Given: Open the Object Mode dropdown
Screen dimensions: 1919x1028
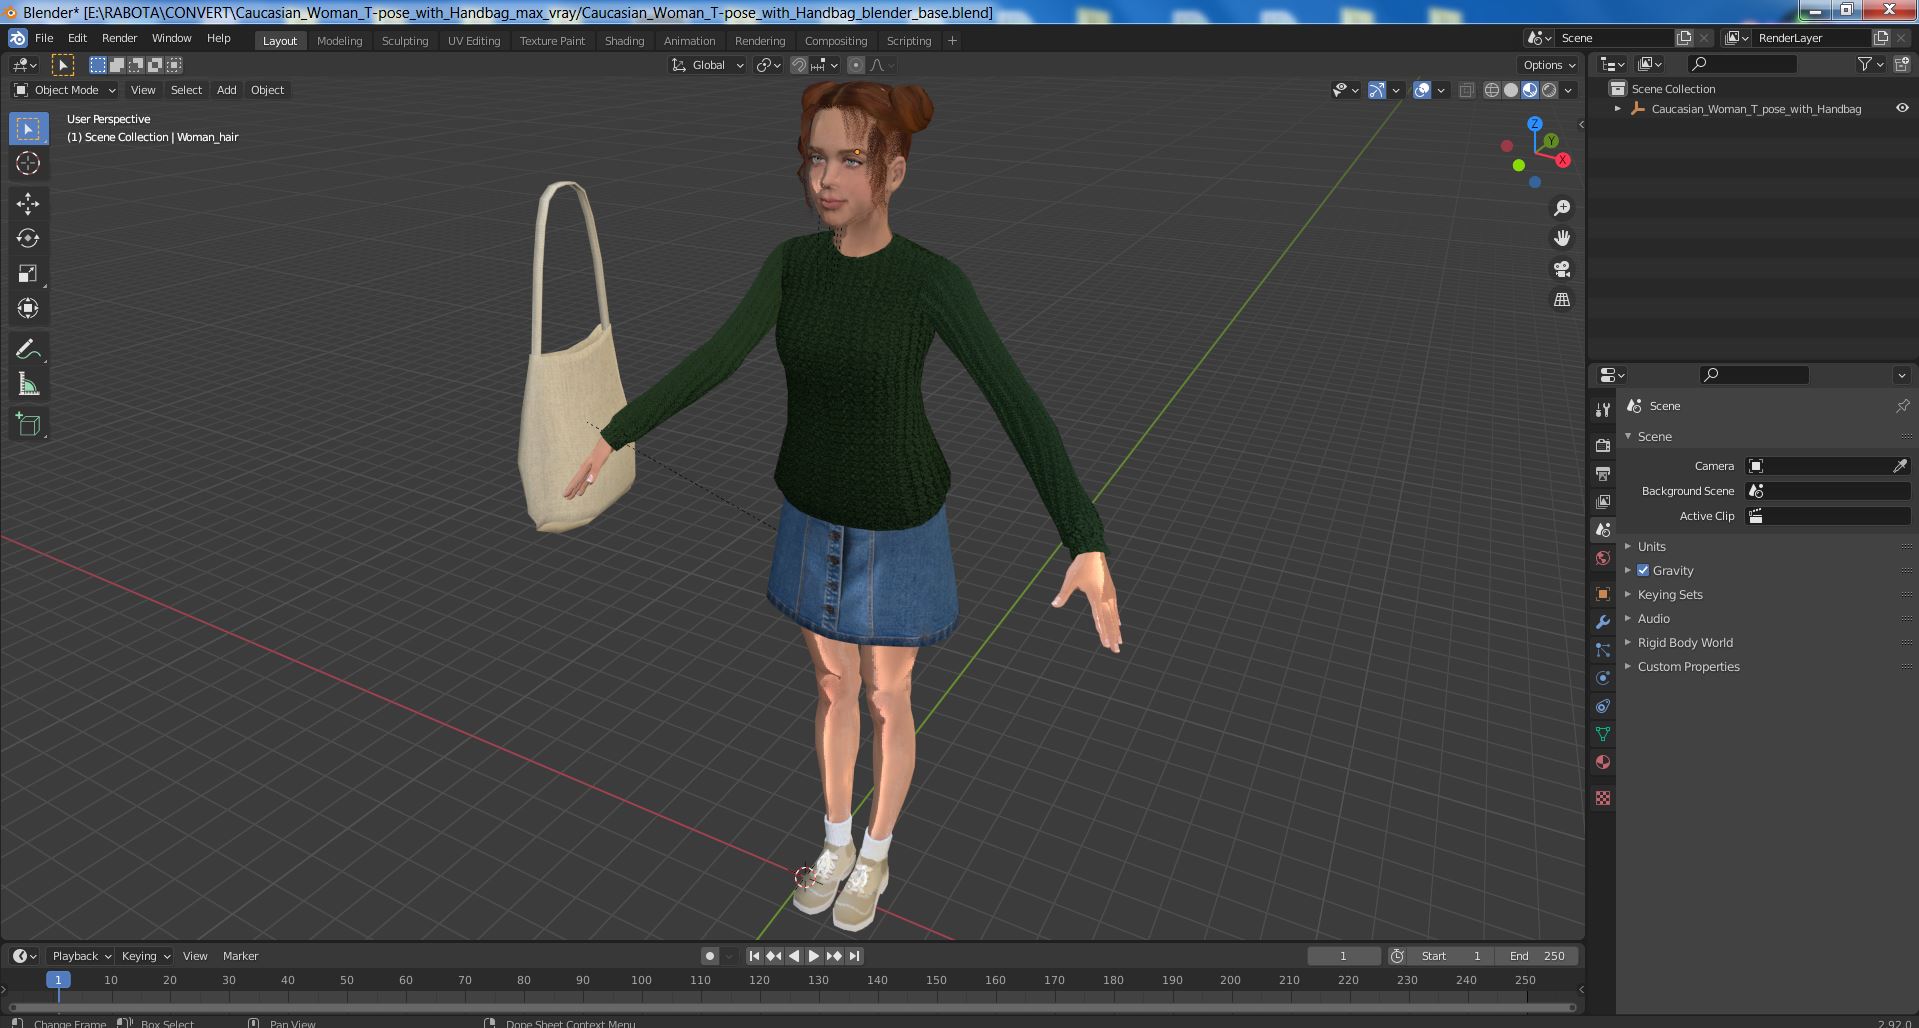Looking at the screenshot, I should 65,90.
